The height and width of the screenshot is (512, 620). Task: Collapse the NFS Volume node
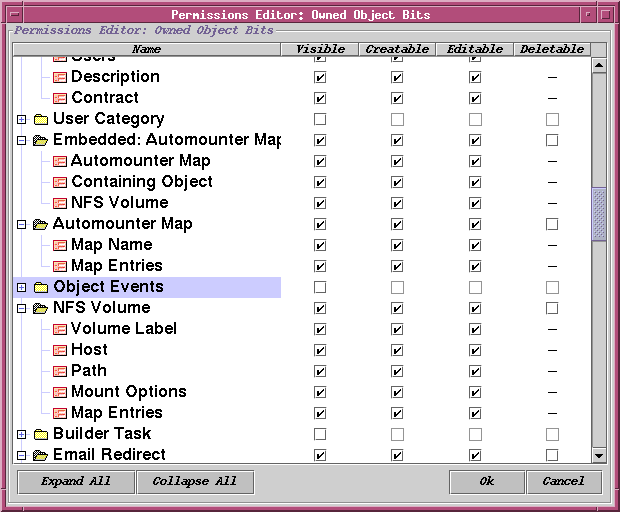[22, 308]
